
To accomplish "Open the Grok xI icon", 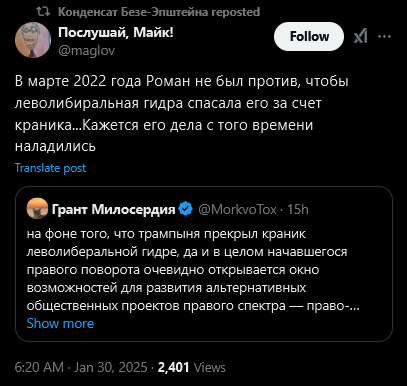I will (360, 36).
